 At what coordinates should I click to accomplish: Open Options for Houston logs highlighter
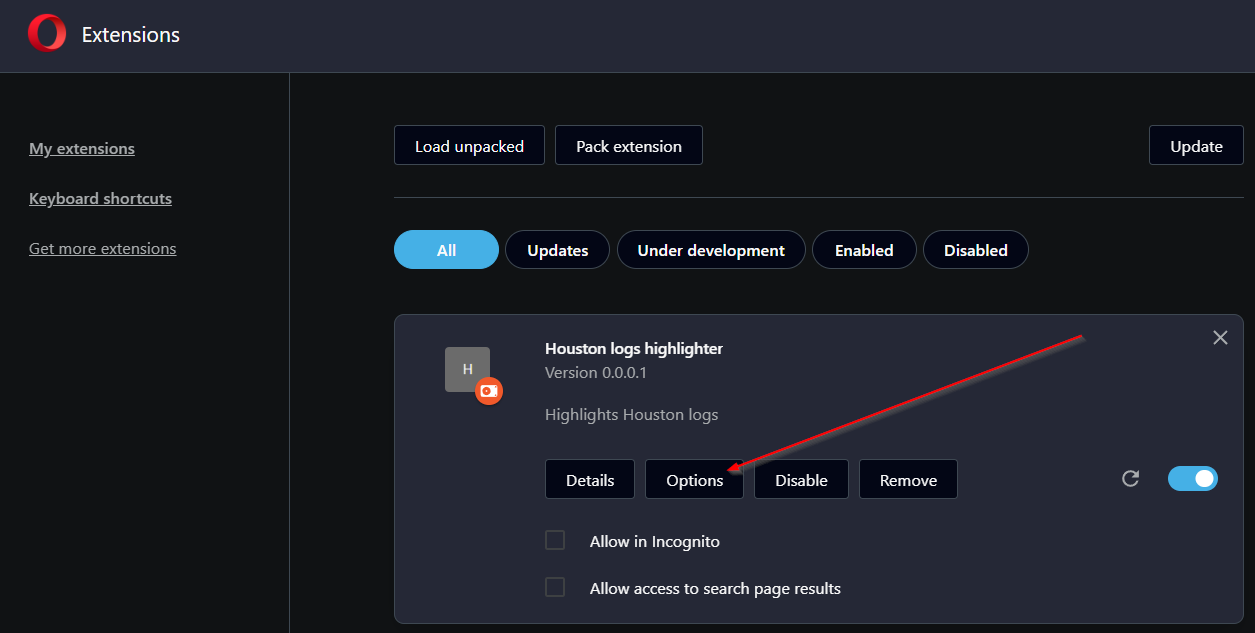(x=694, y=480)
